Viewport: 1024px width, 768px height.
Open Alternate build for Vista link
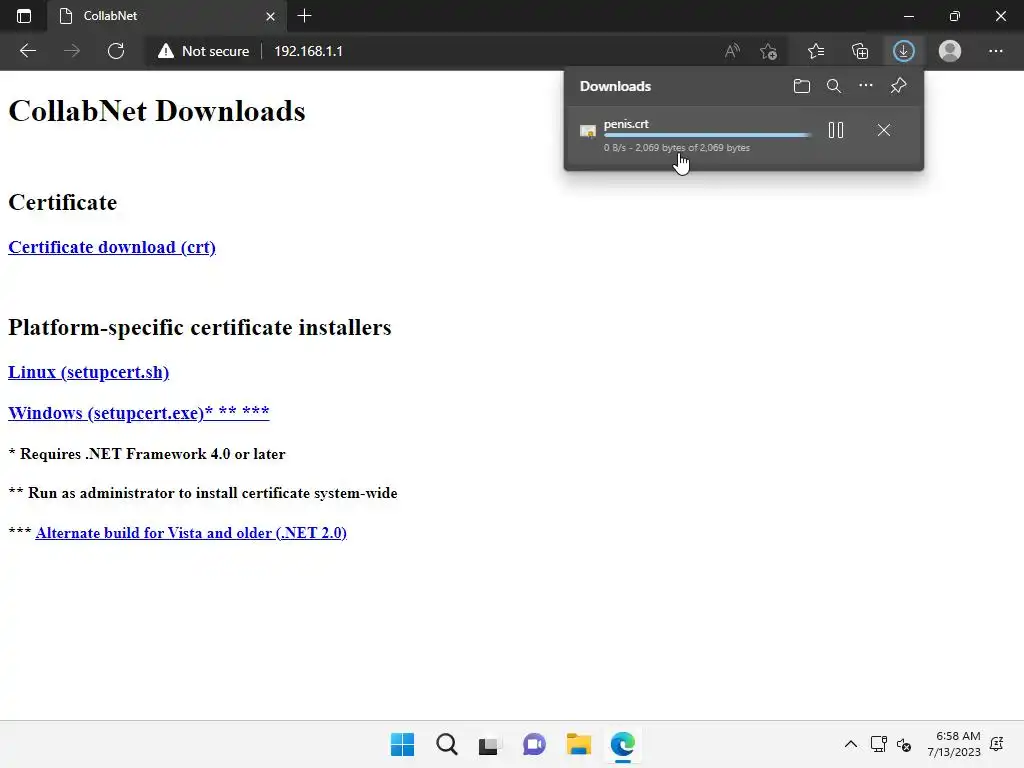coord(191,533)
